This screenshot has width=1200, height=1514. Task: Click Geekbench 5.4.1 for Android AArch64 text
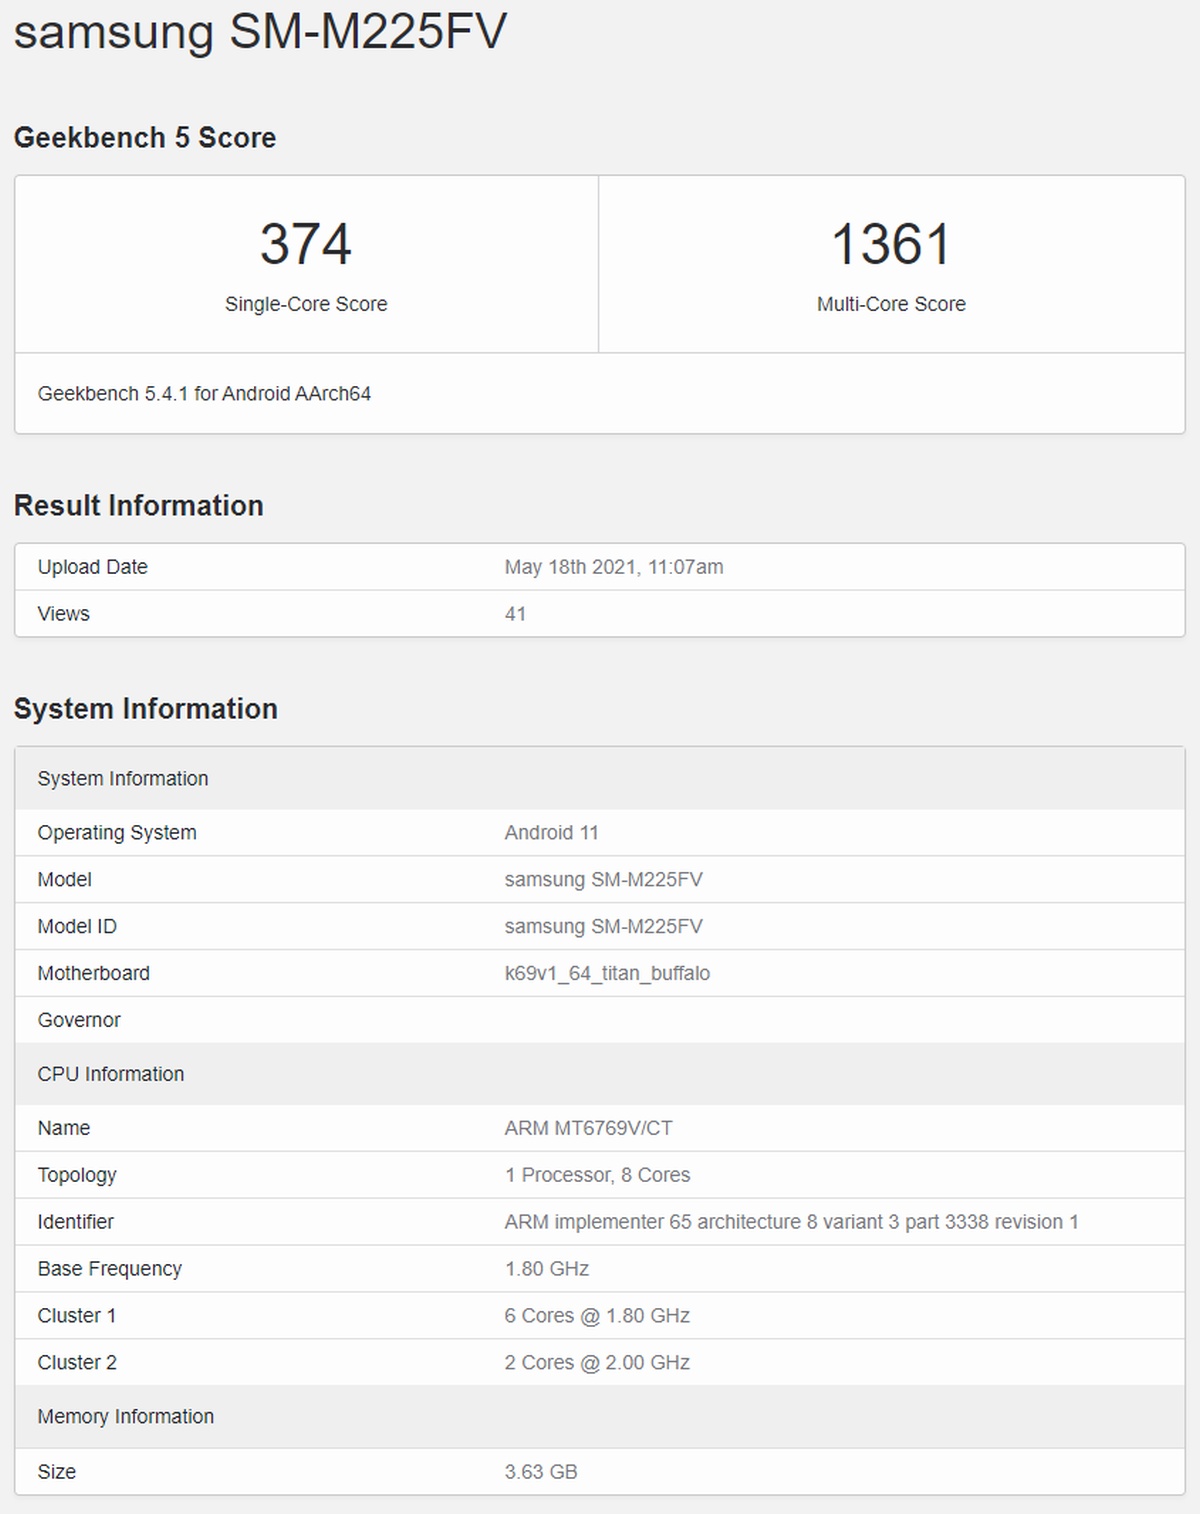(x=204, y=394)
